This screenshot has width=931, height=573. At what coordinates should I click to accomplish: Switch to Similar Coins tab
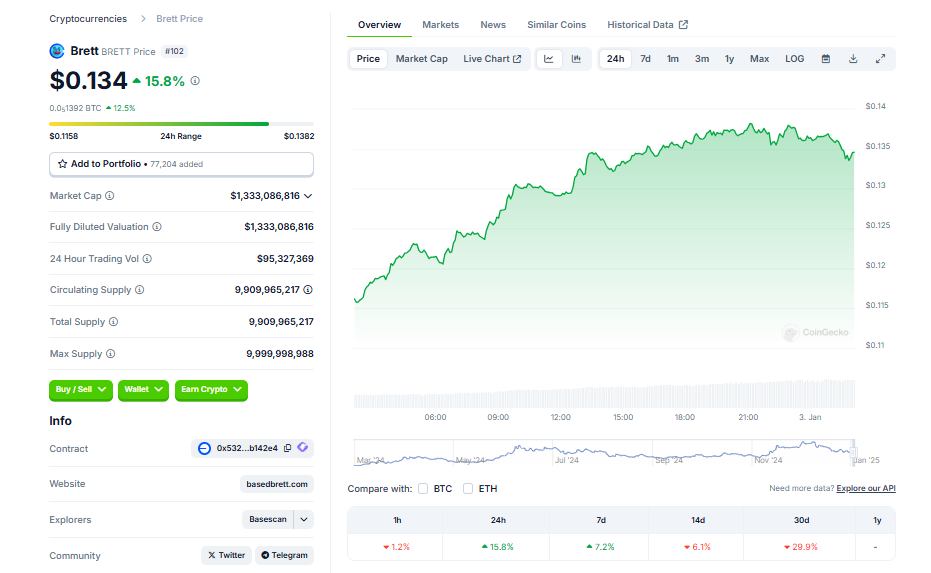click(x=556, y=25)
